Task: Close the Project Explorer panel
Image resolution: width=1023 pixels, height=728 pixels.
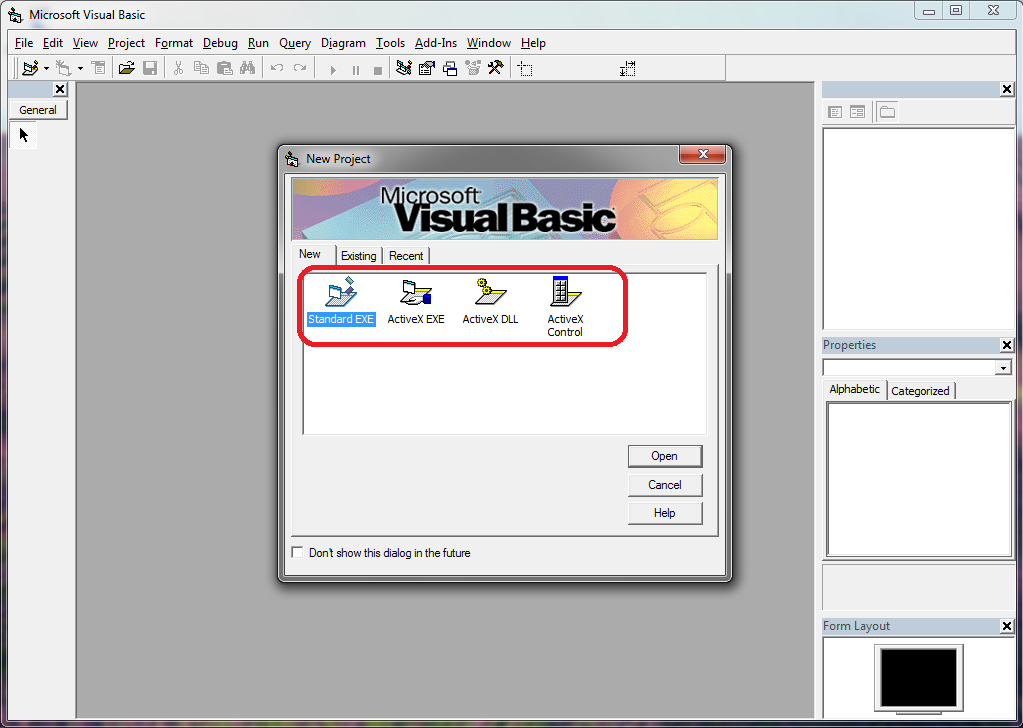Action: [x=1007, y=89]
